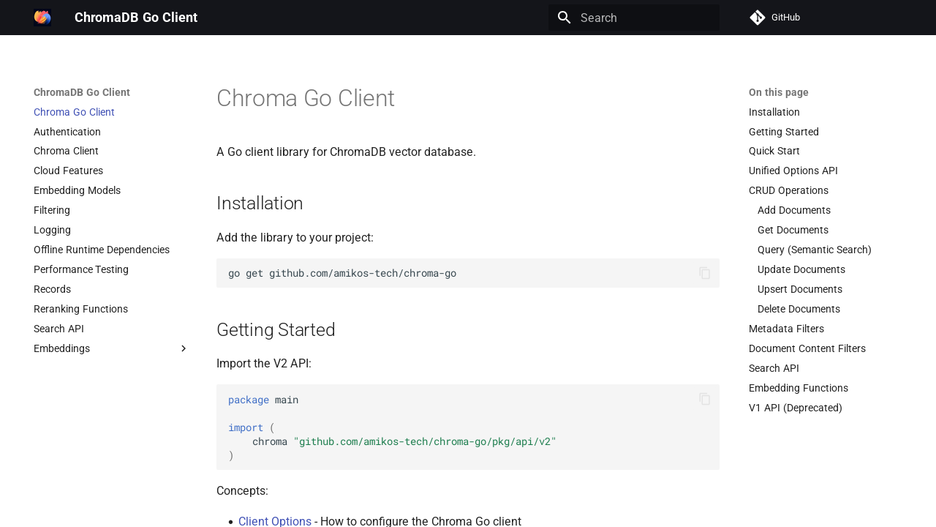The height and width of the screenshot is (527, 936).
Task: Jump to Search API in On this page
Action: tap(774, 368)
